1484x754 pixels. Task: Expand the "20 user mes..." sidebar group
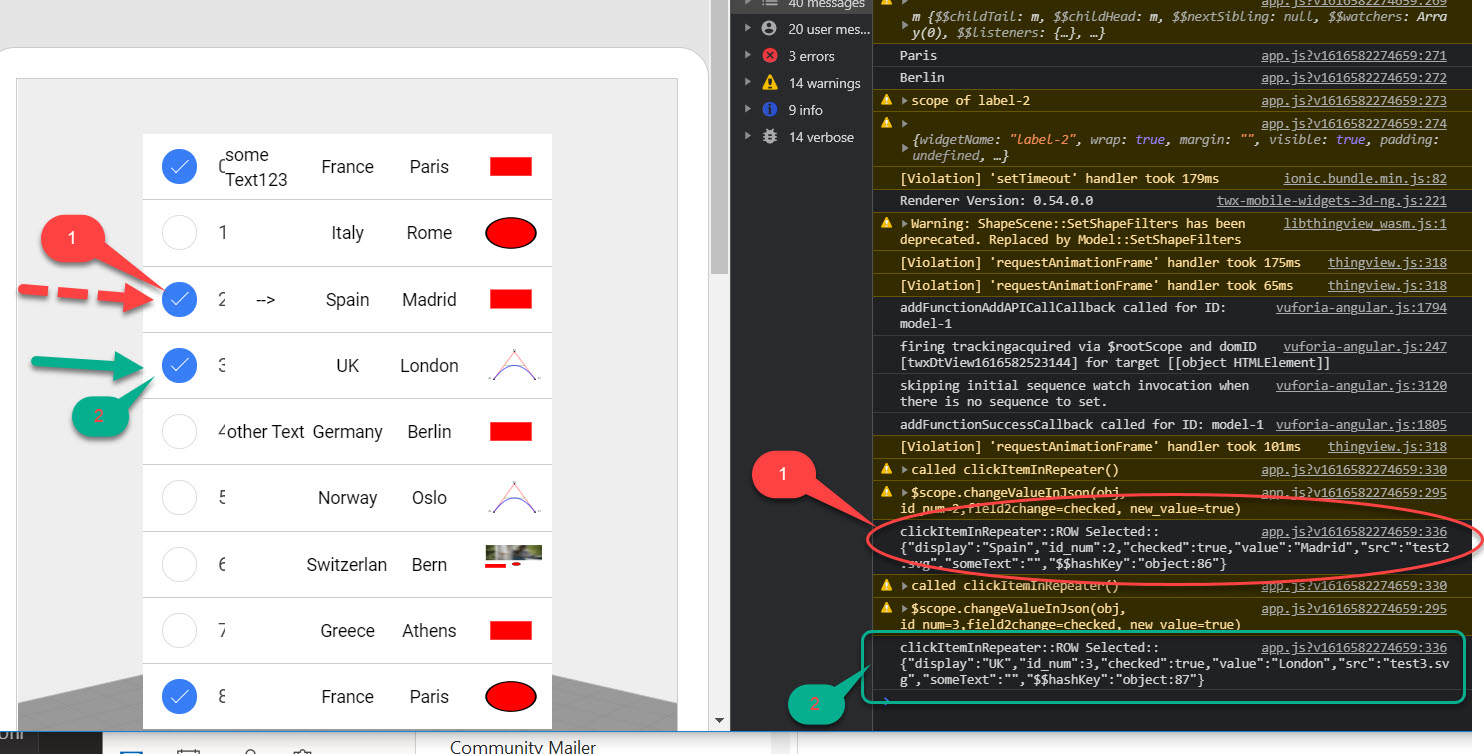click(748, 28)
